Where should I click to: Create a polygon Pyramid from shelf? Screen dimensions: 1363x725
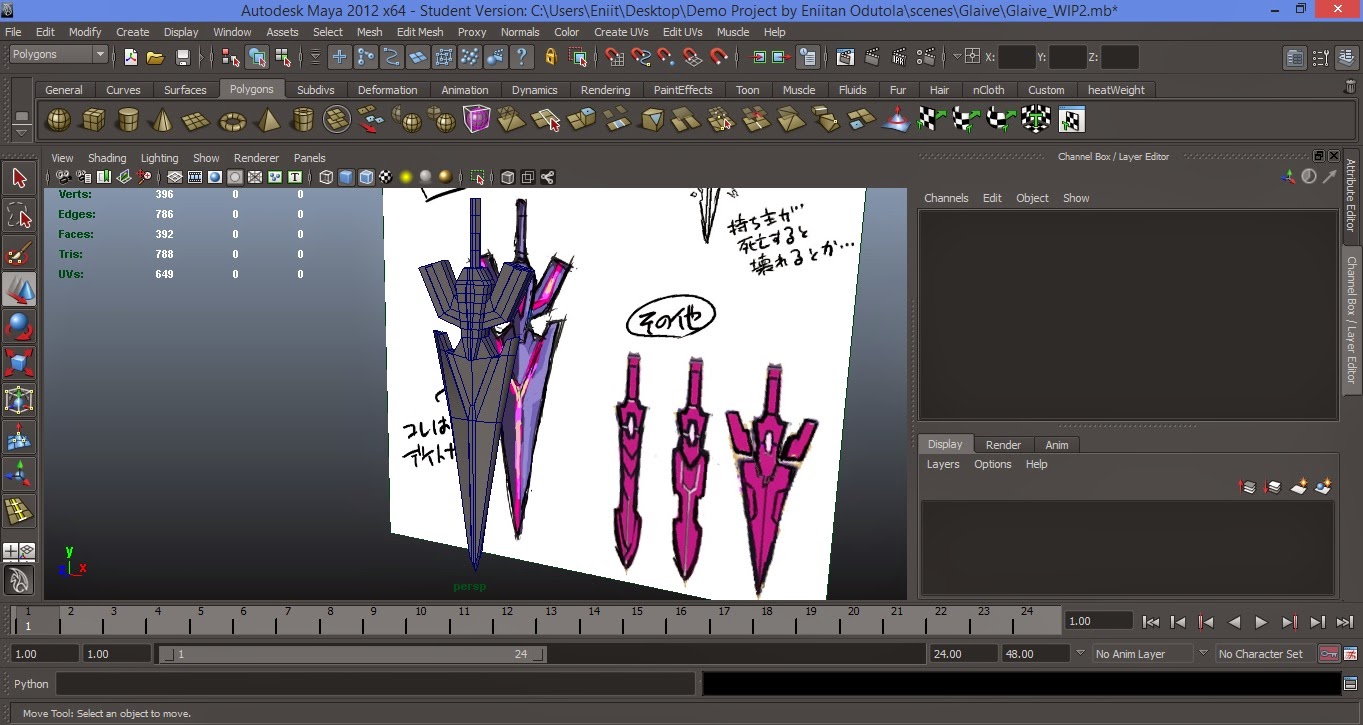pos(268,121)
